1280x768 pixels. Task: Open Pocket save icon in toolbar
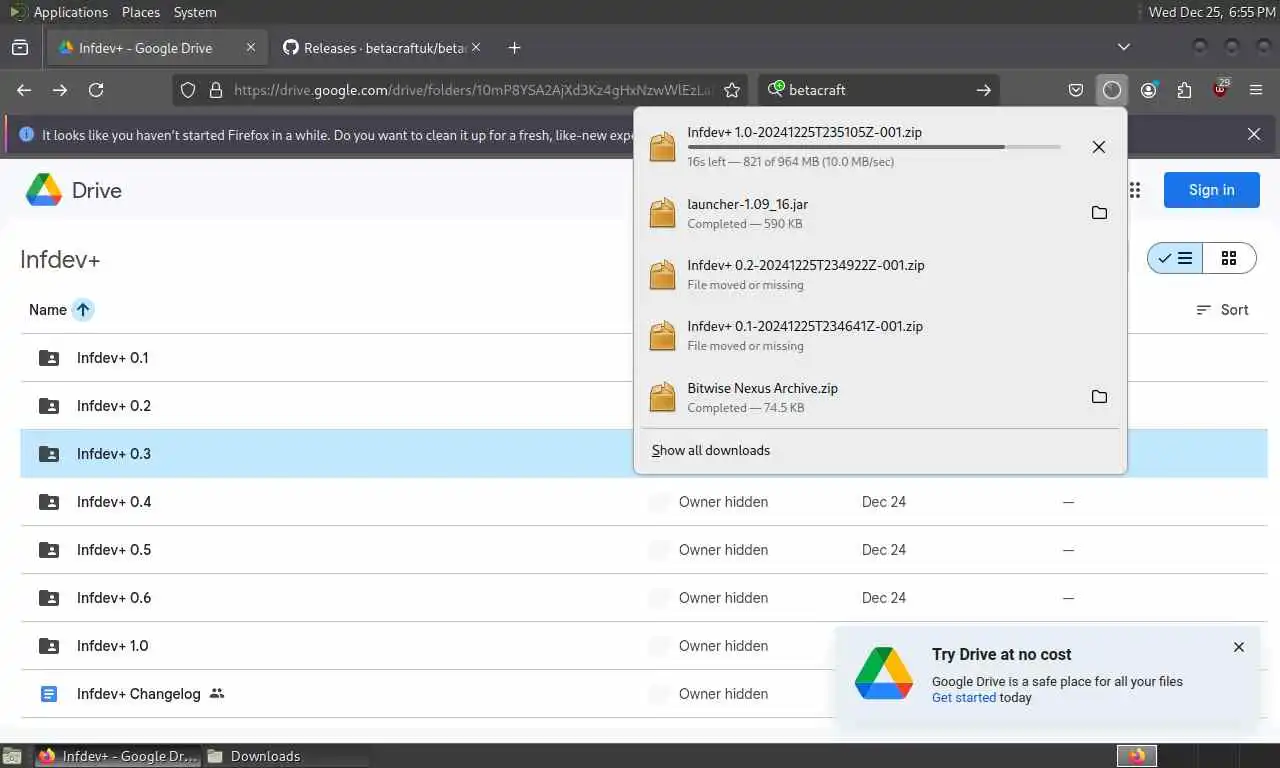(1076, 90)
